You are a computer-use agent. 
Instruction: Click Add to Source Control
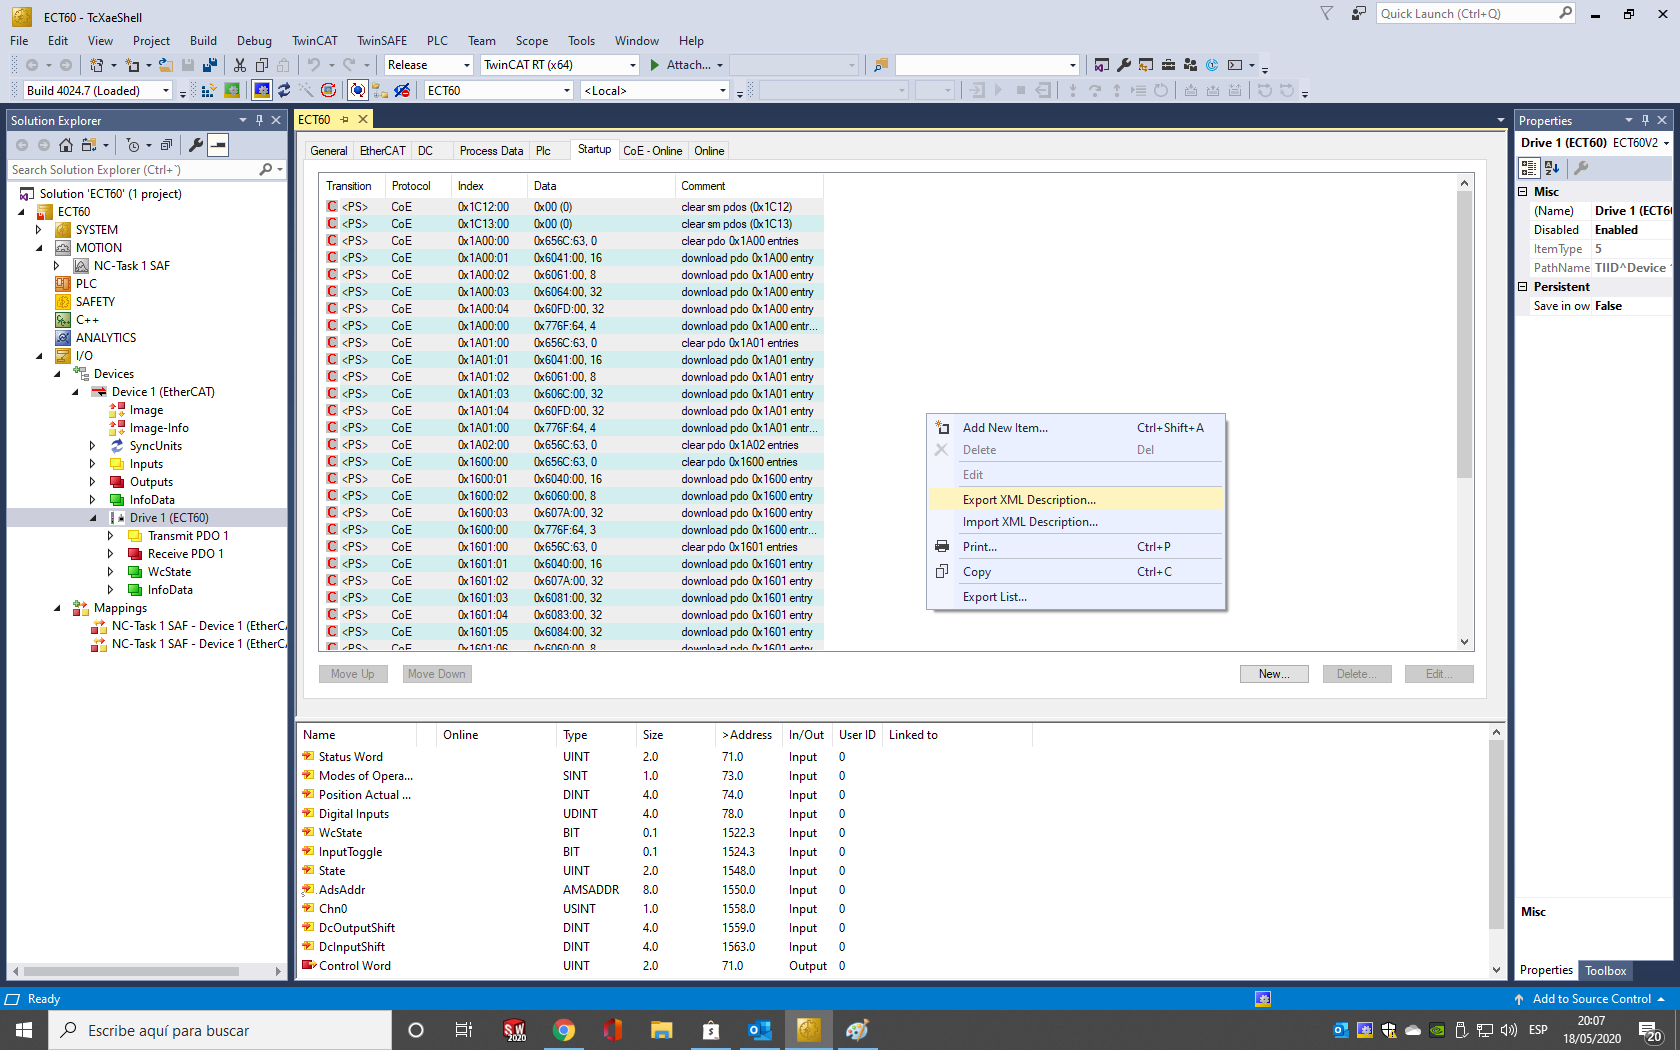click(1590, 999)
